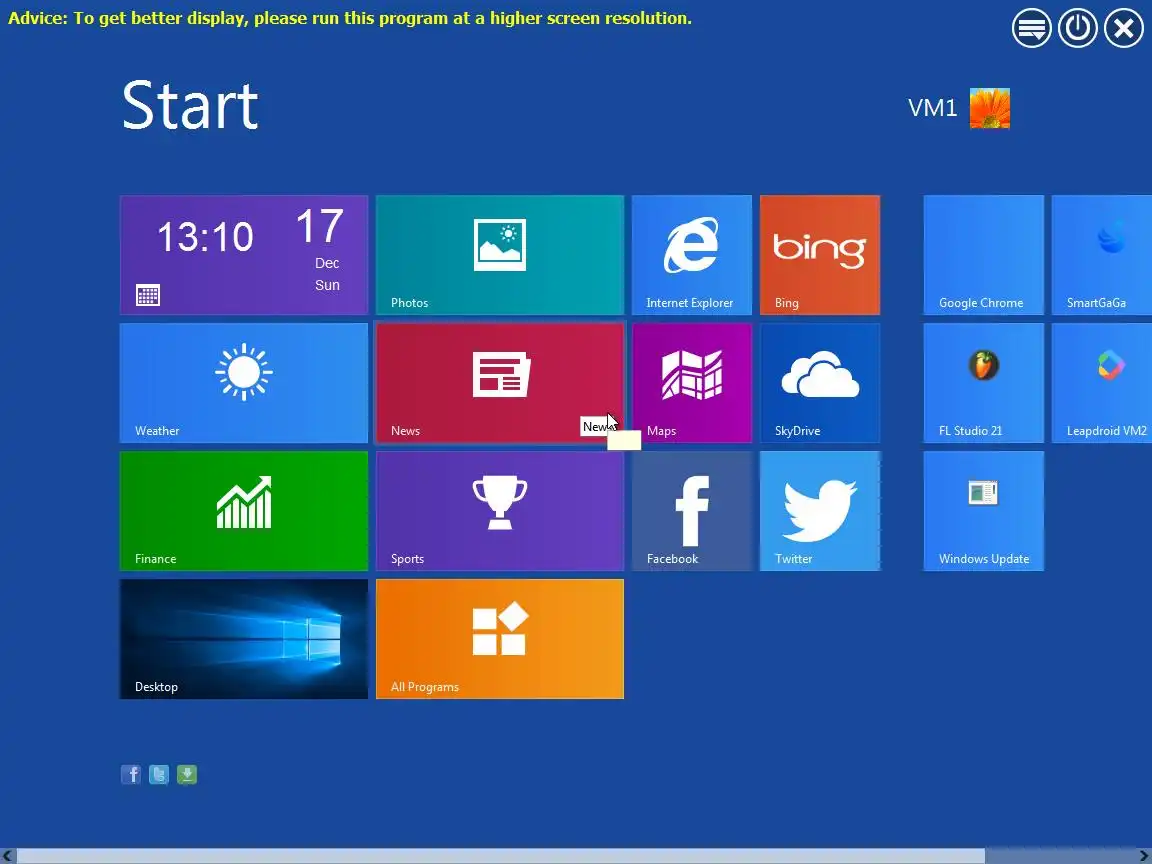Viewport: 1152px width, 864px height.
Task: Click the small Twitter share icon at bottom
Action: coord(159,774)
